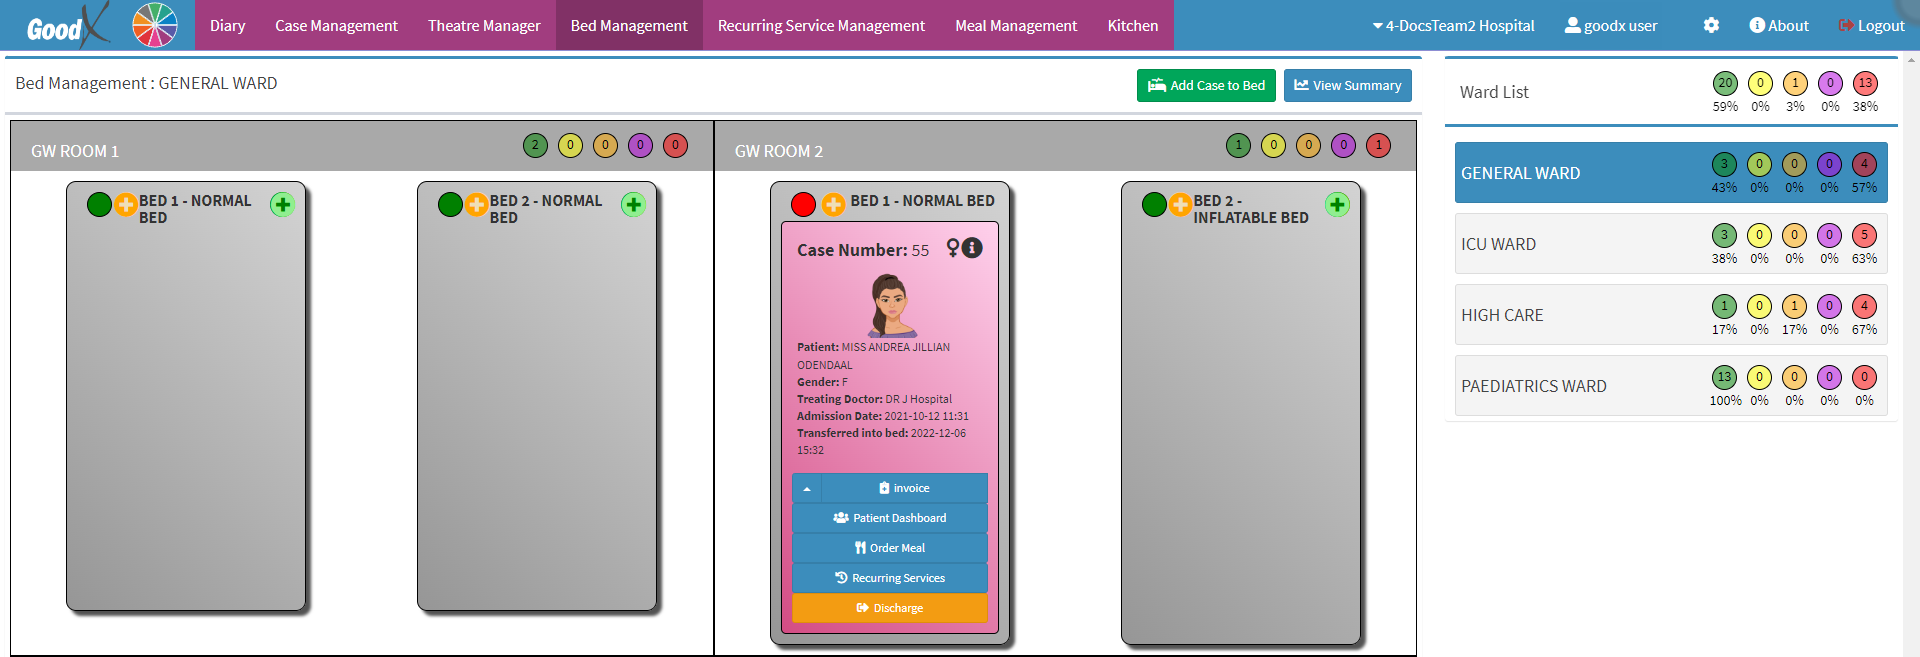This screenshot has height=657, width=1920.
Task: Click orange plus on GW Room 1 Bed 2
Action: click(477, 204)
